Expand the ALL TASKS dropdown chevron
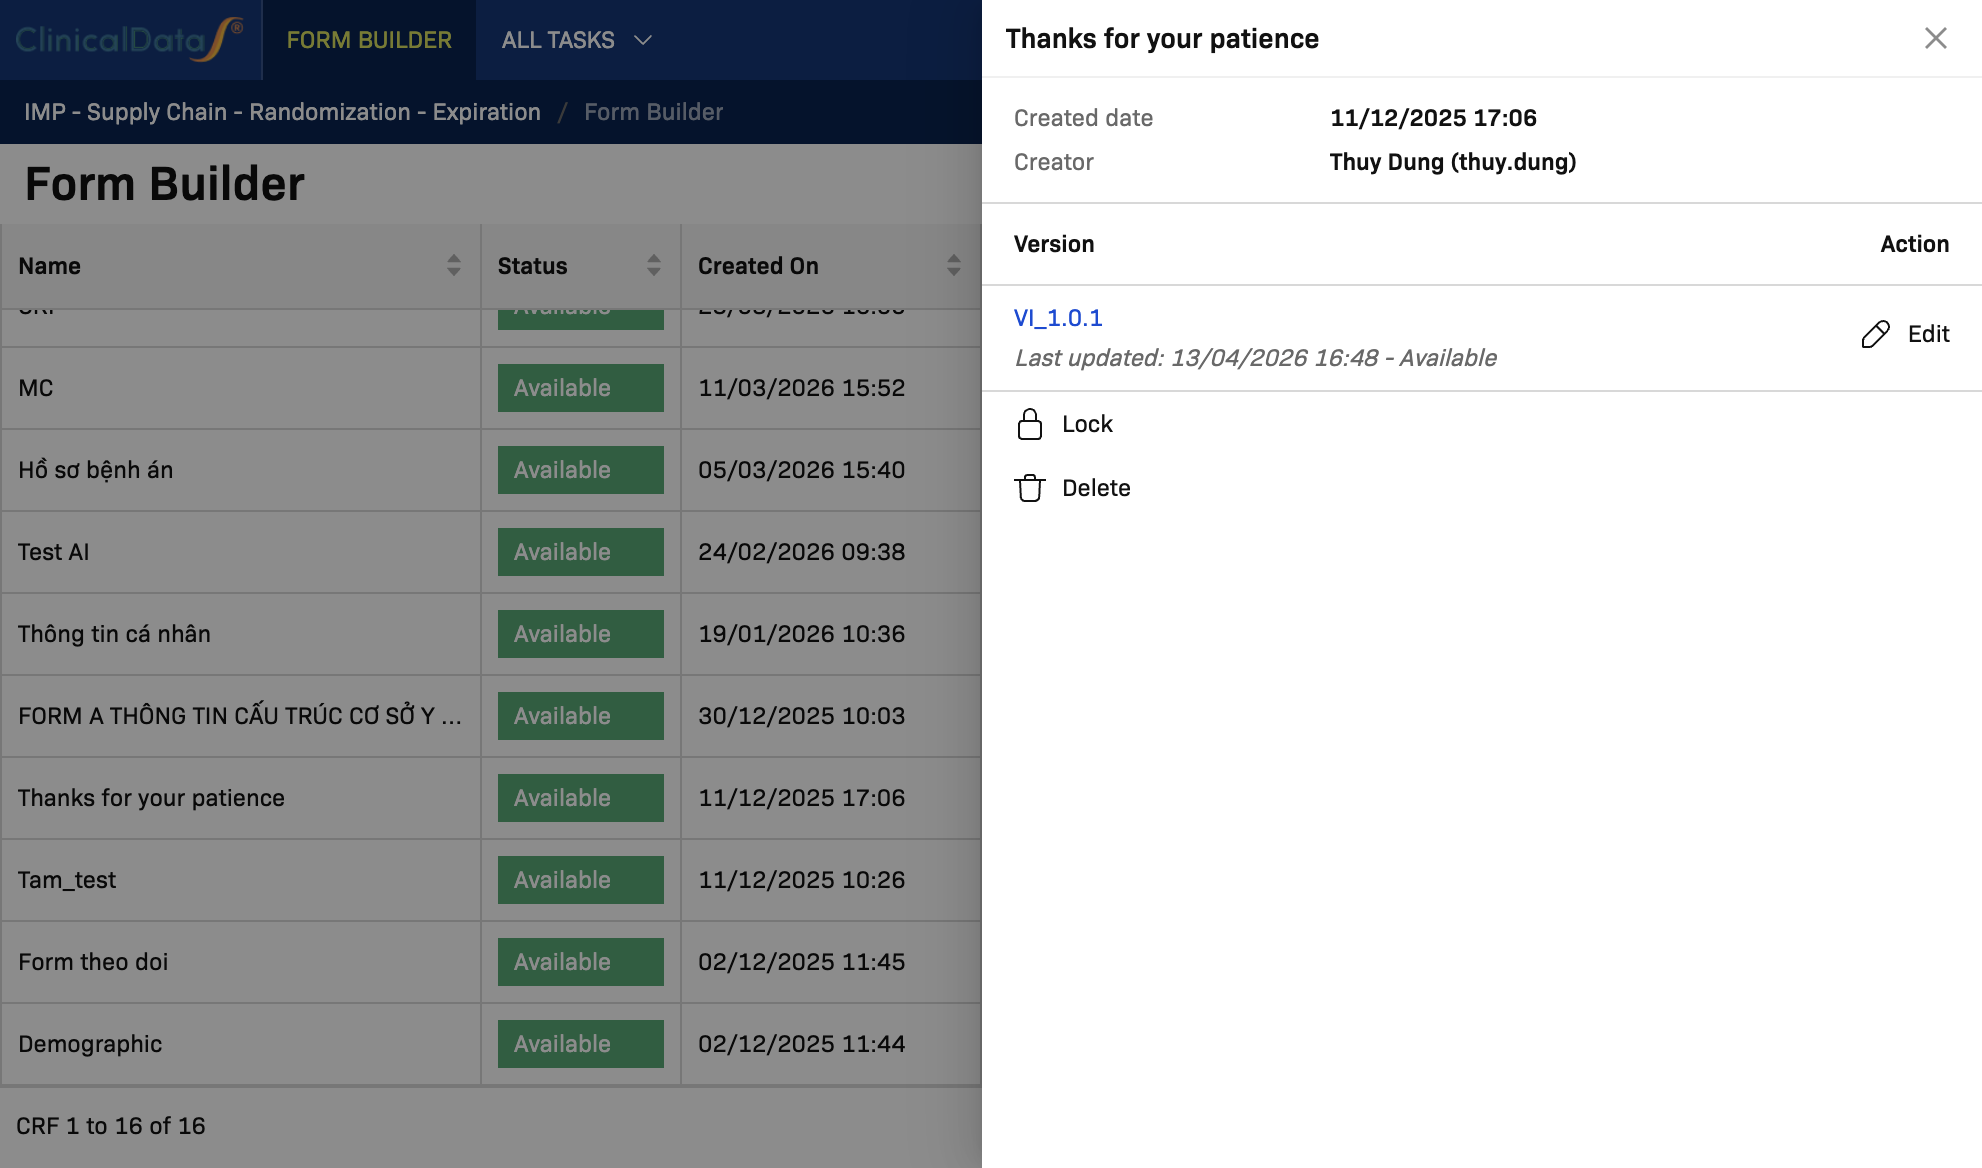1982x1168 pixels. [643, 40]
